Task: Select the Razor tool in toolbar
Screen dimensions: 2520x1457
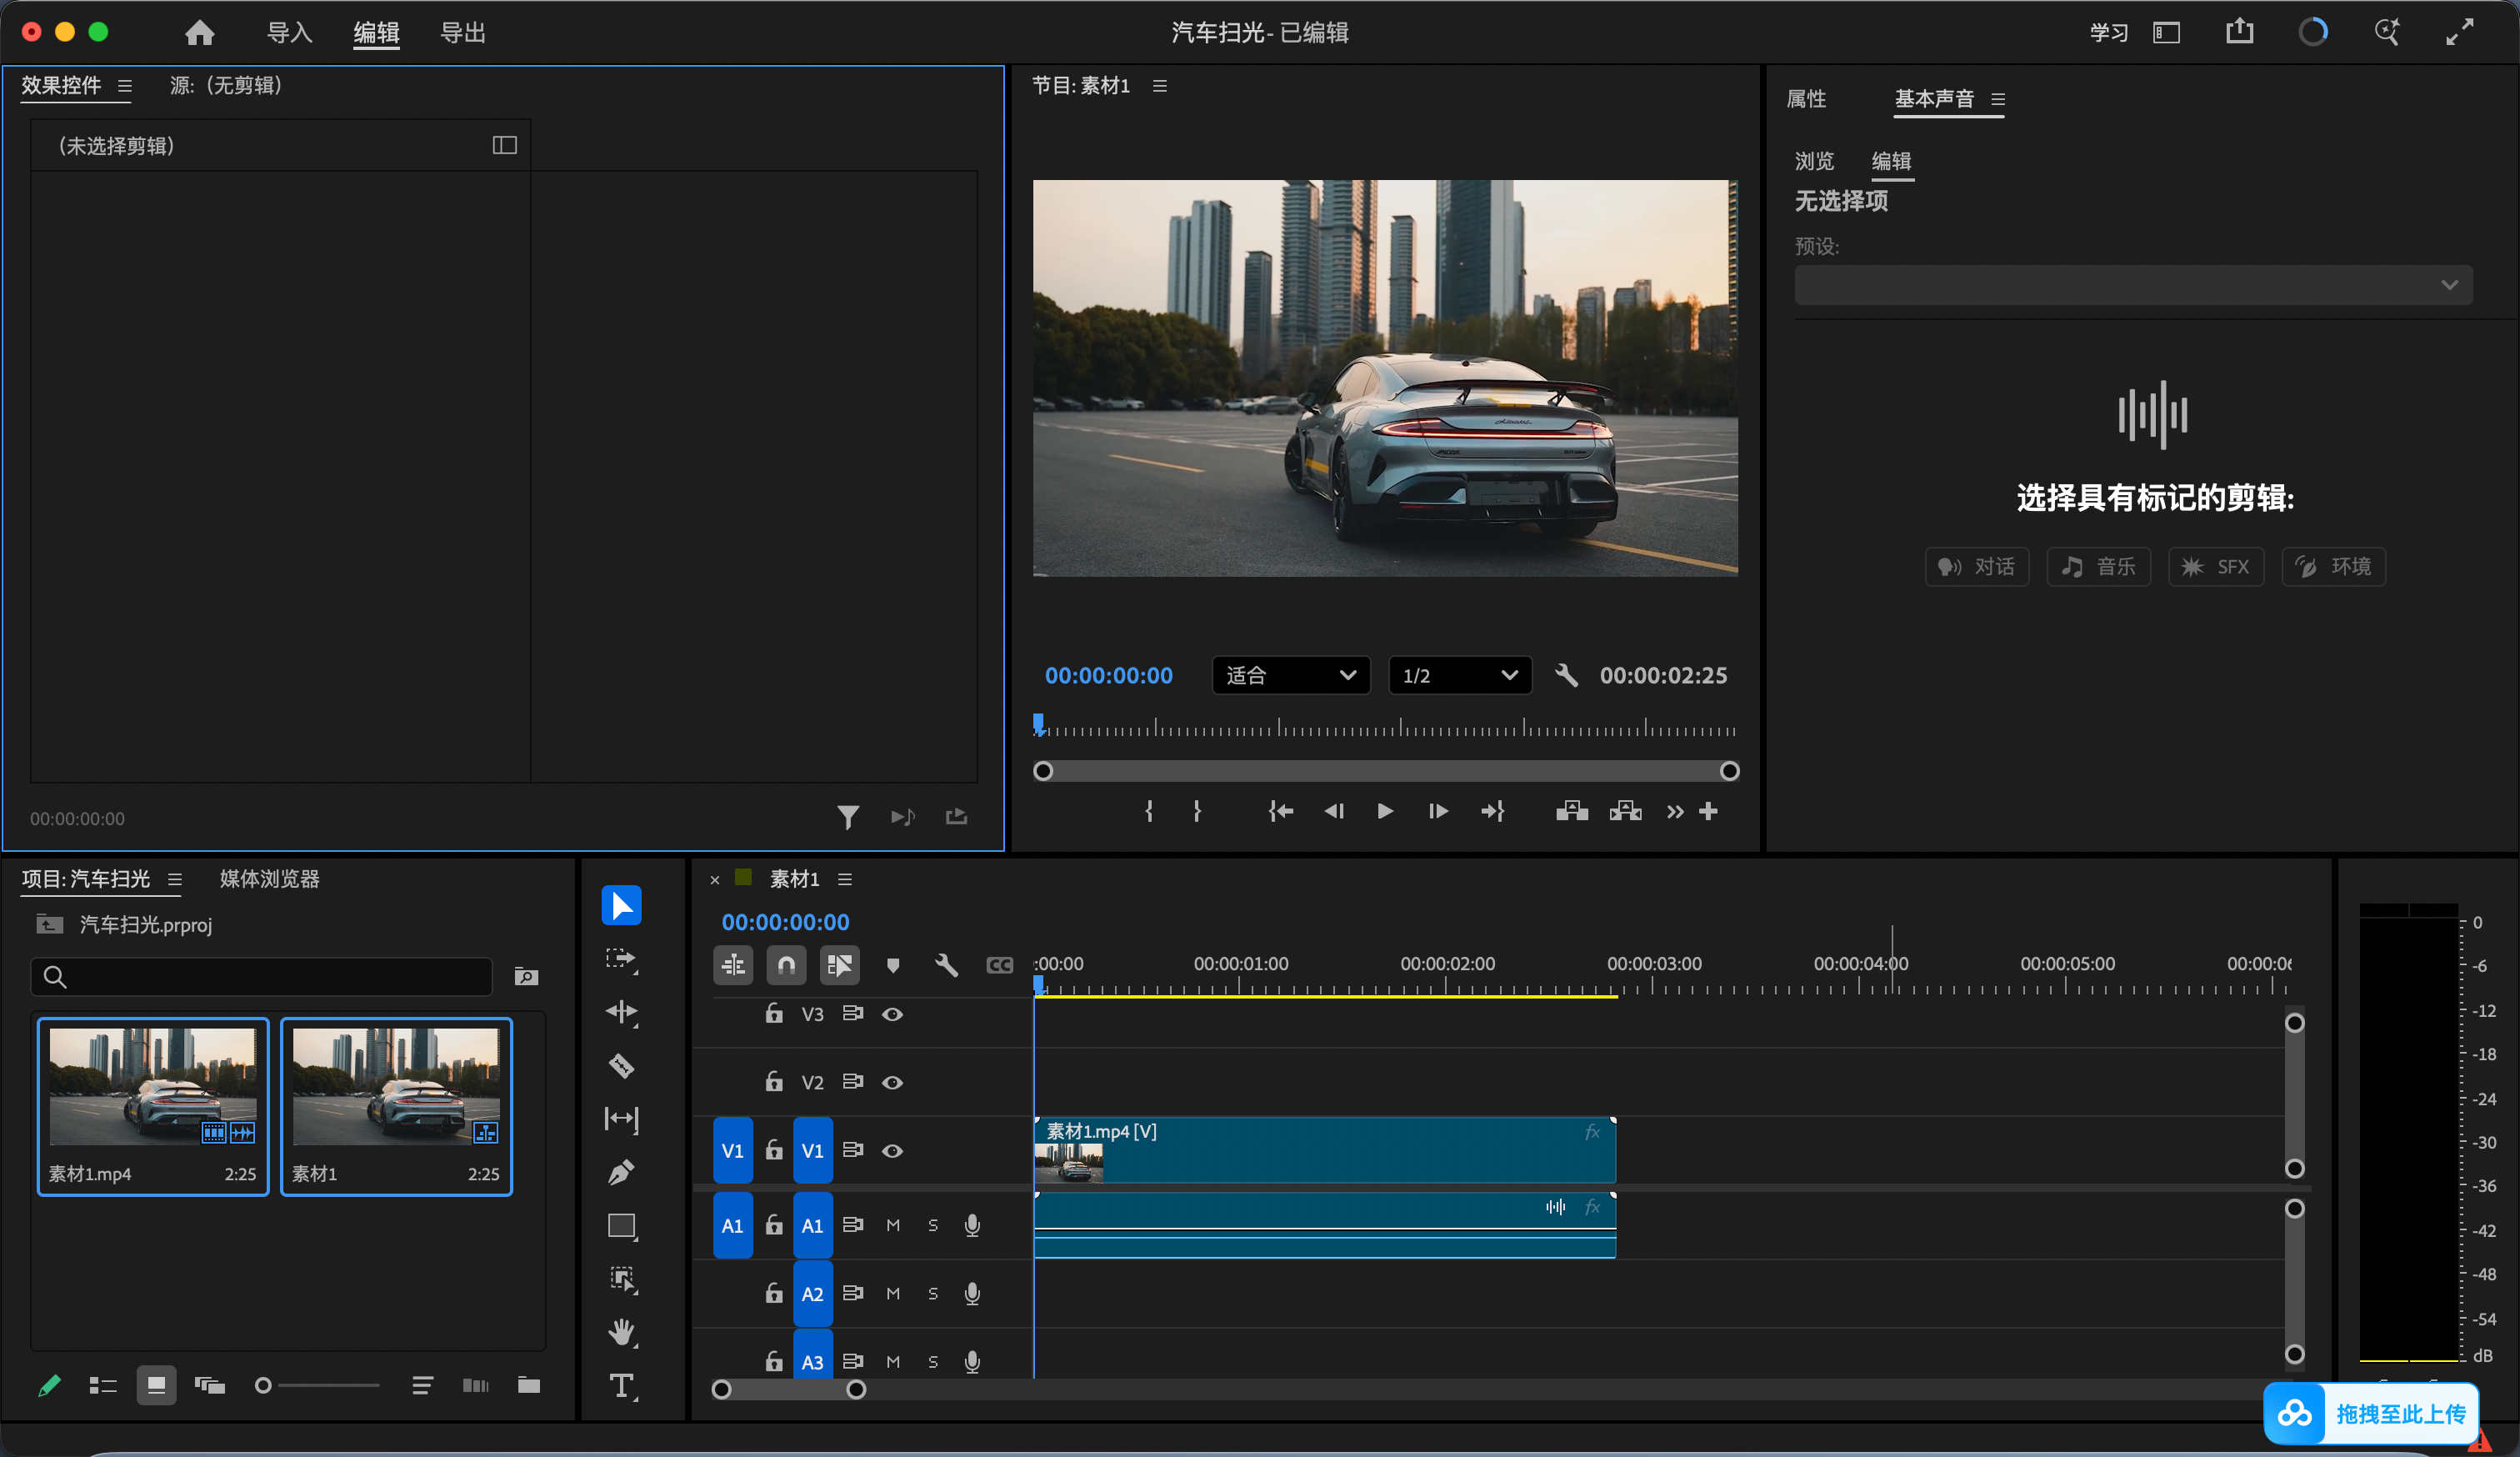Action: click(x=621, y=1065)
